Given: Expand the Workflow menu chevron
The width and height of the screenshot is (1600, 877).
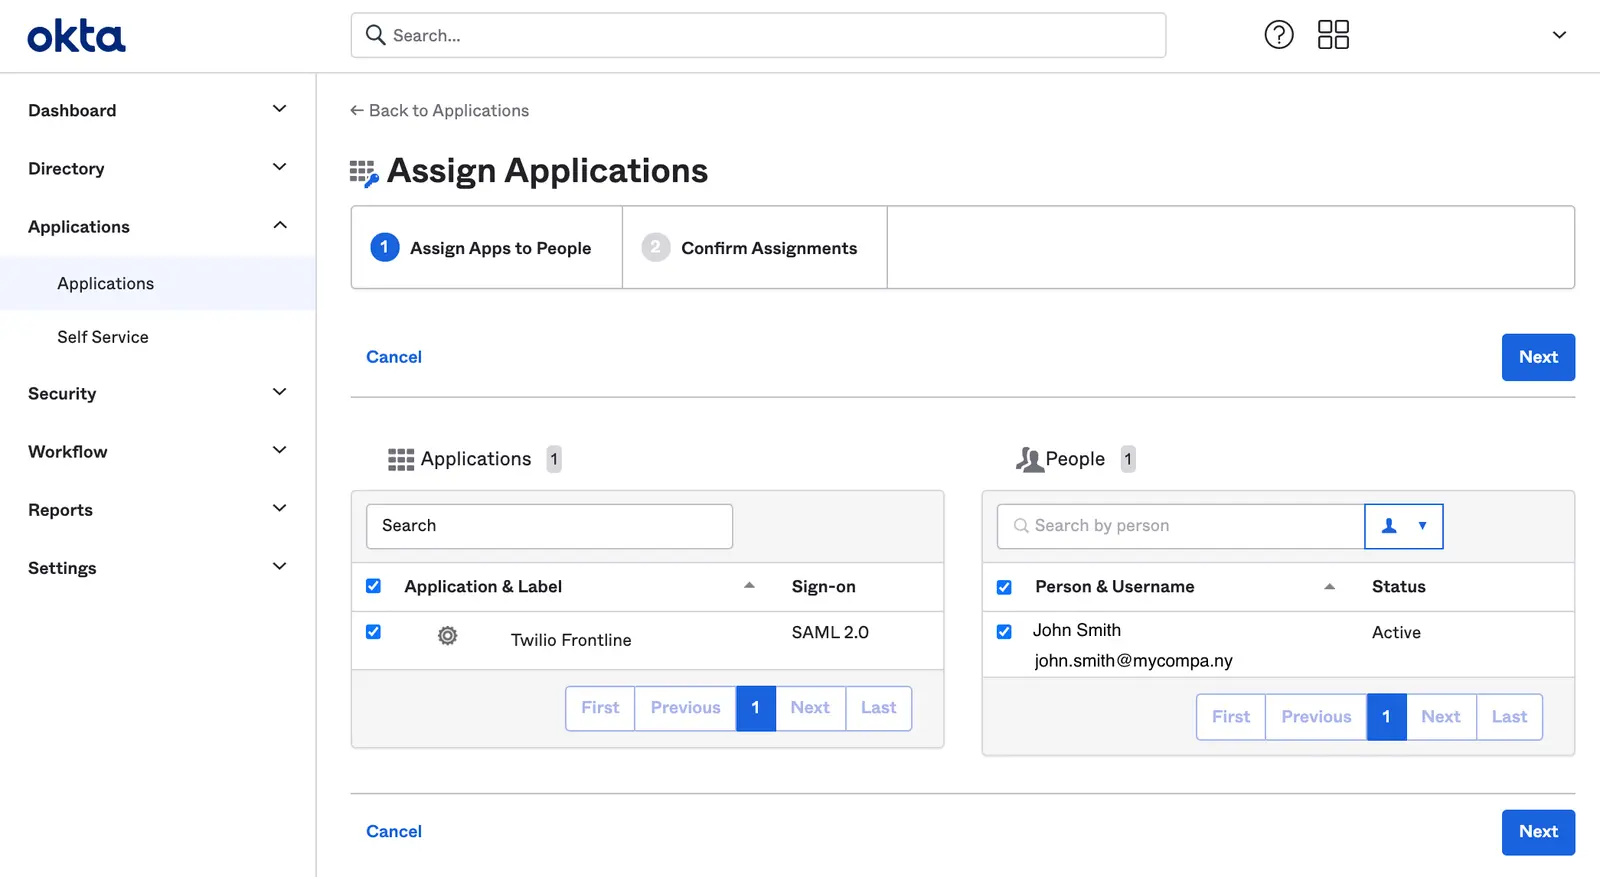Looking at the screenshot, I should pyautogui.click(x=280, y=450).
